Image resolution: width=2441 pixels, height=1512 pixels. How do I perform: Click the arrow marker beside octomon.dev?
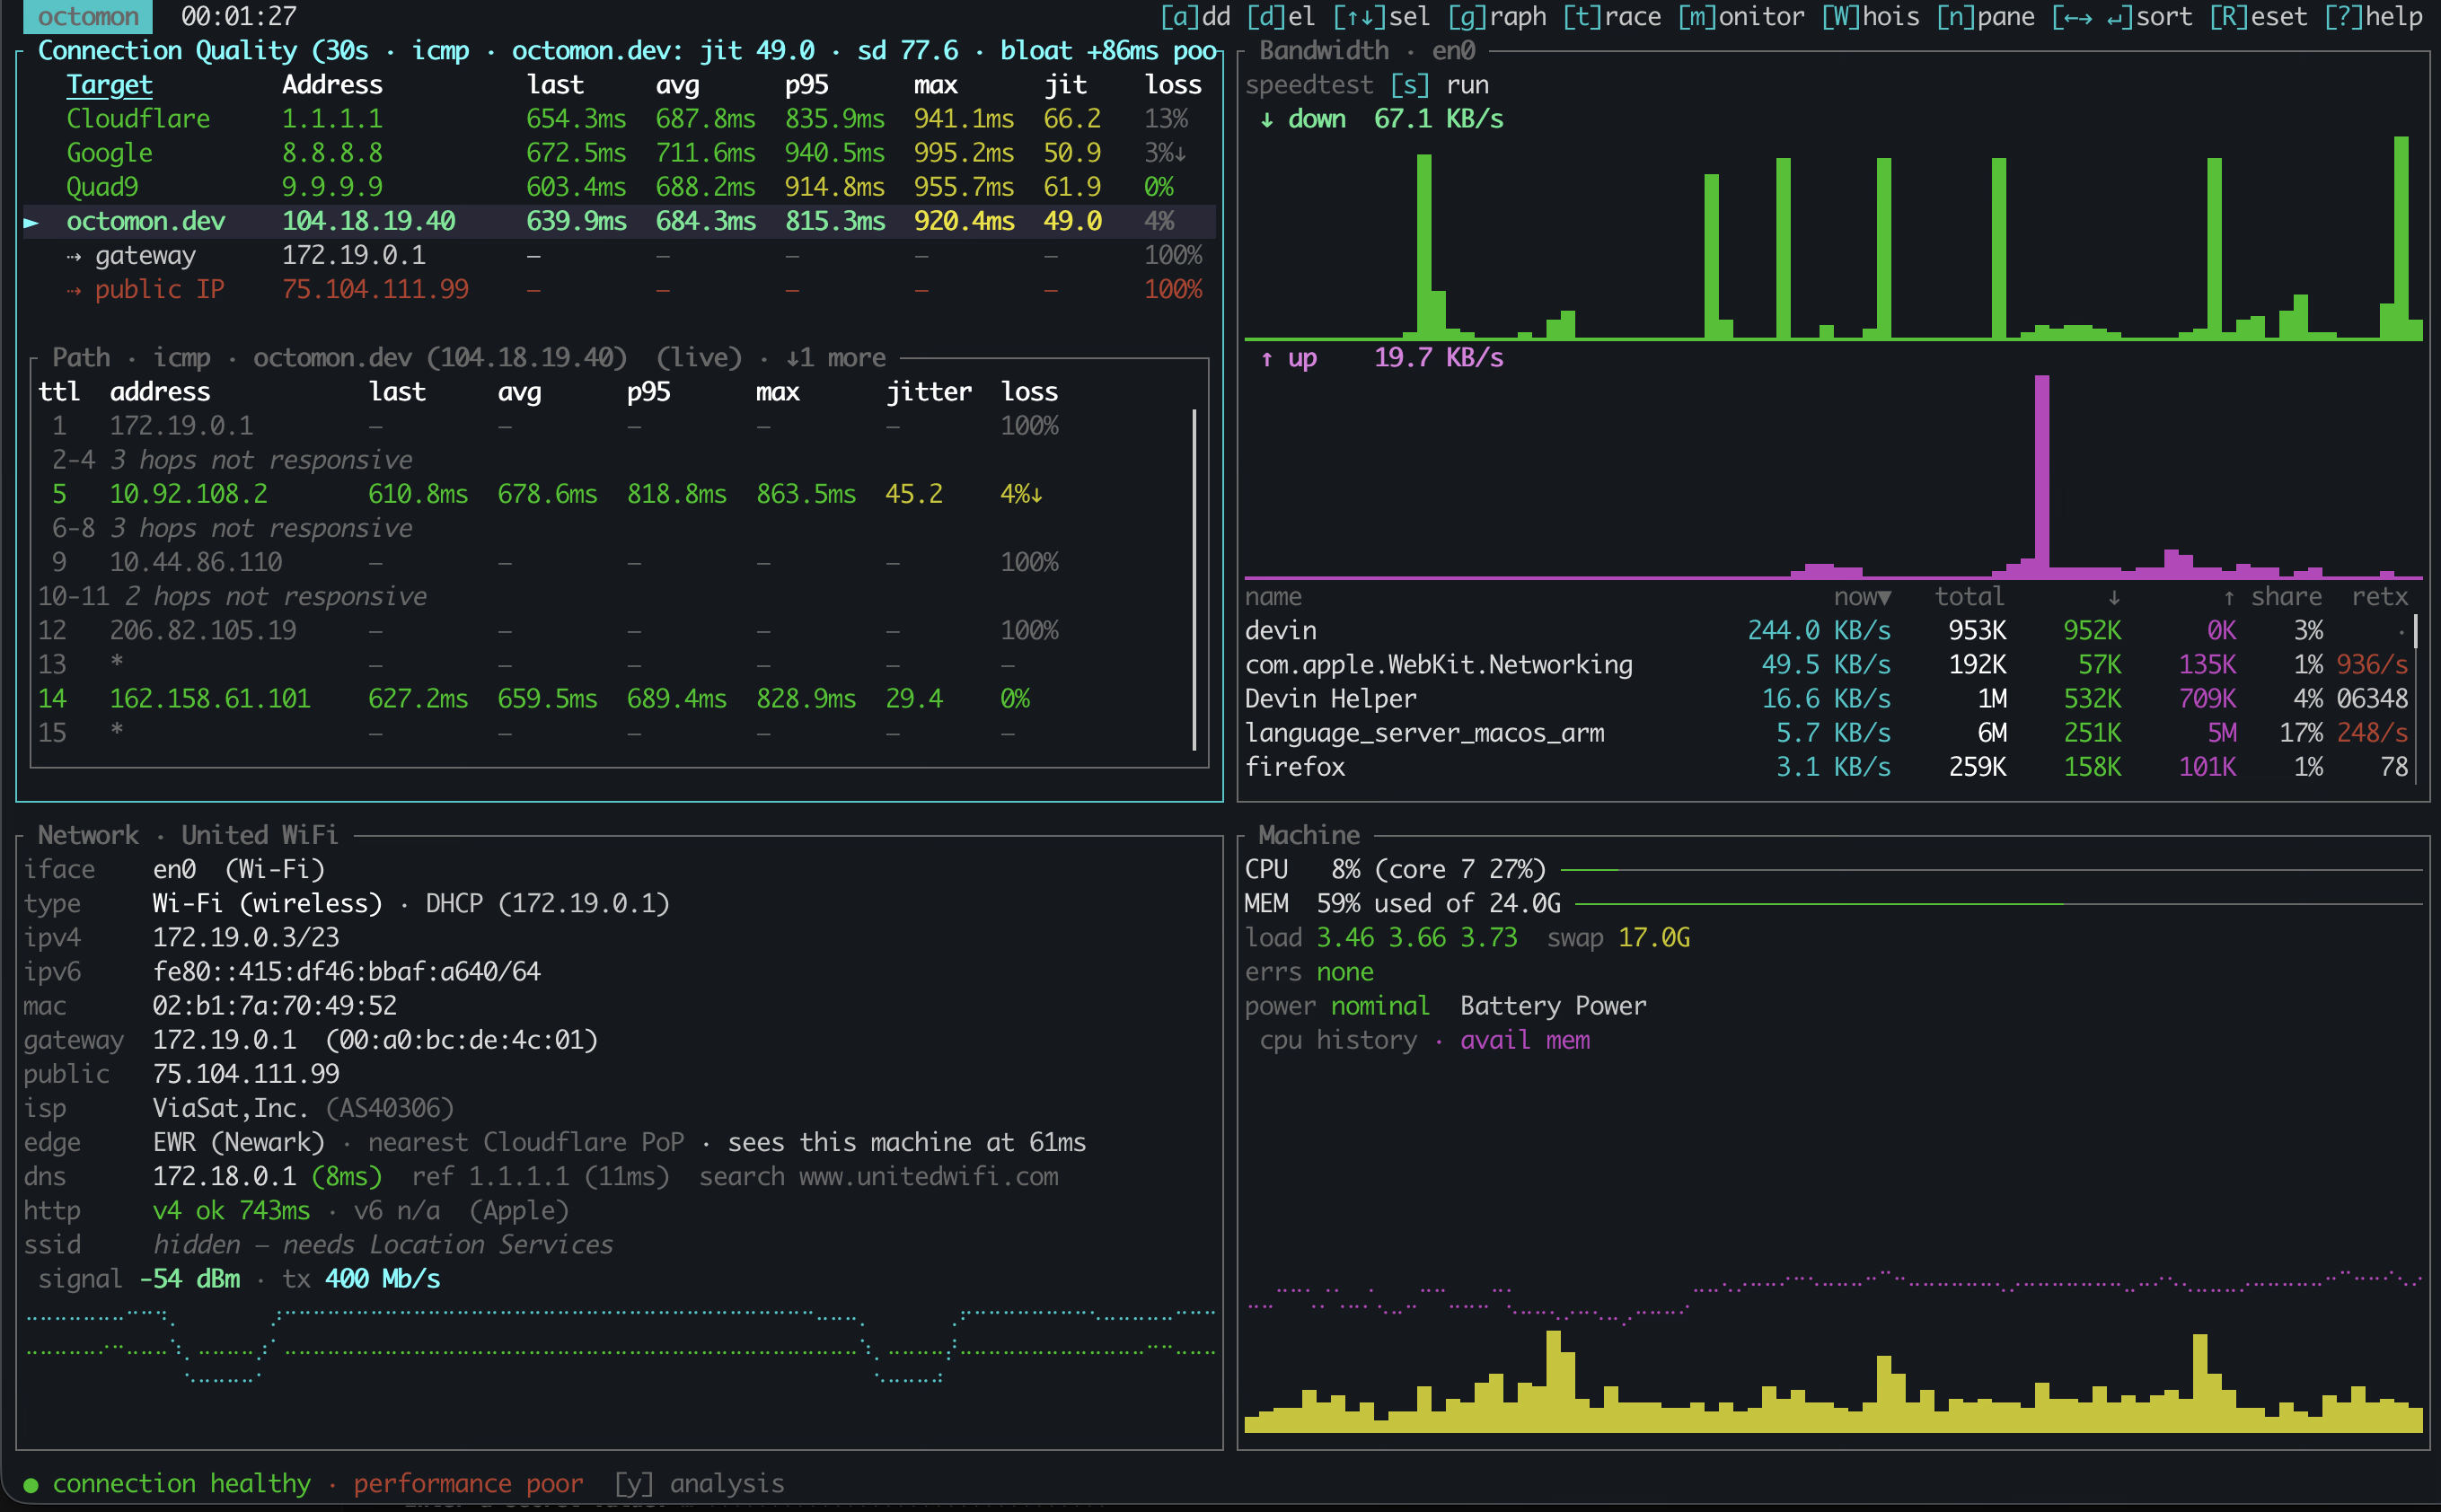tap(31, 222)
